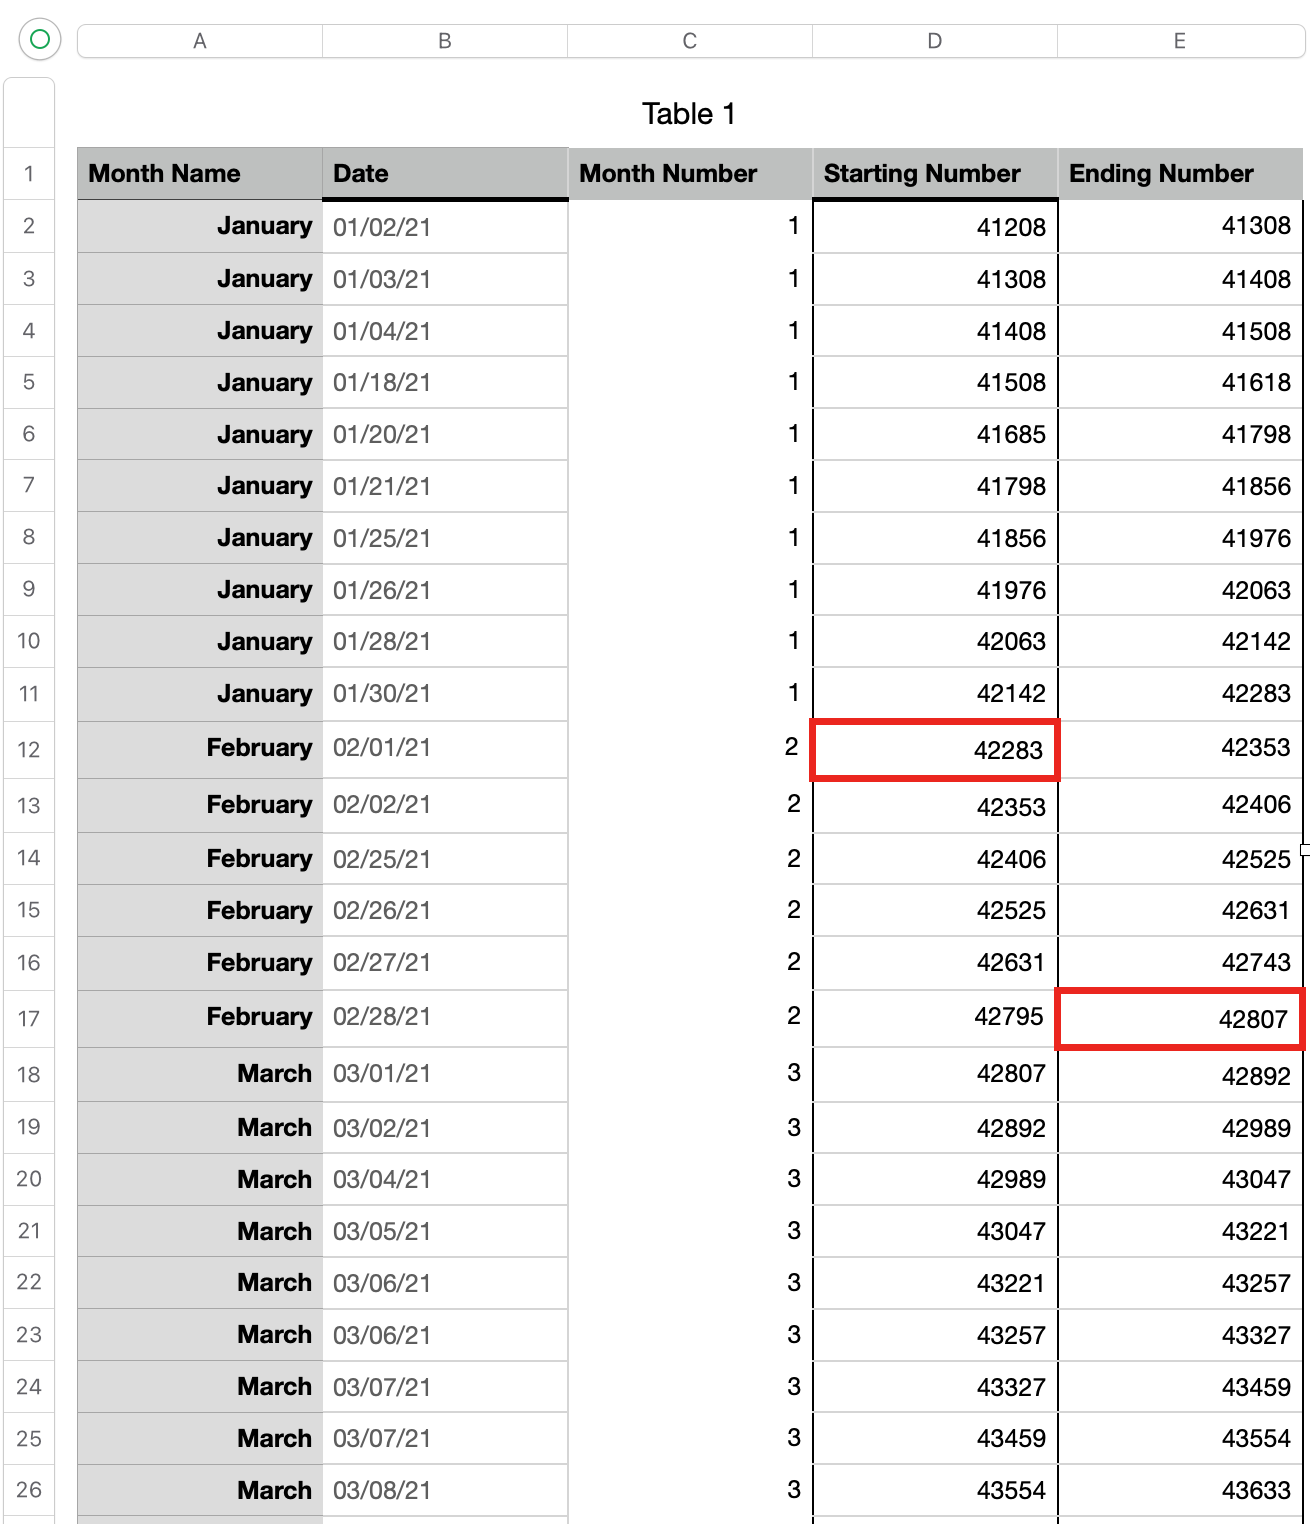The width and height of the screenshot is (1310, 1524).
Task: Select column header A
Action: tap(199, 41)
